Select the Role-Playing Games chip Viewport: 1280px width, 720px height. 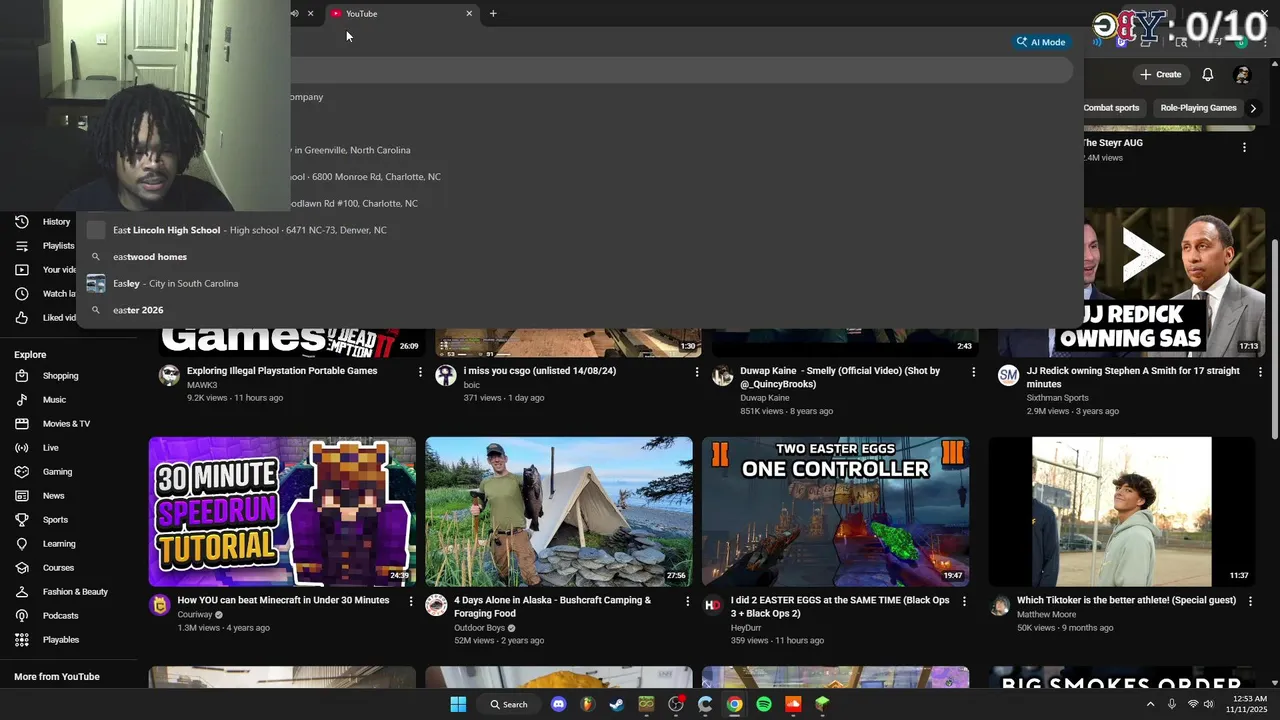tap(1198, 108)
